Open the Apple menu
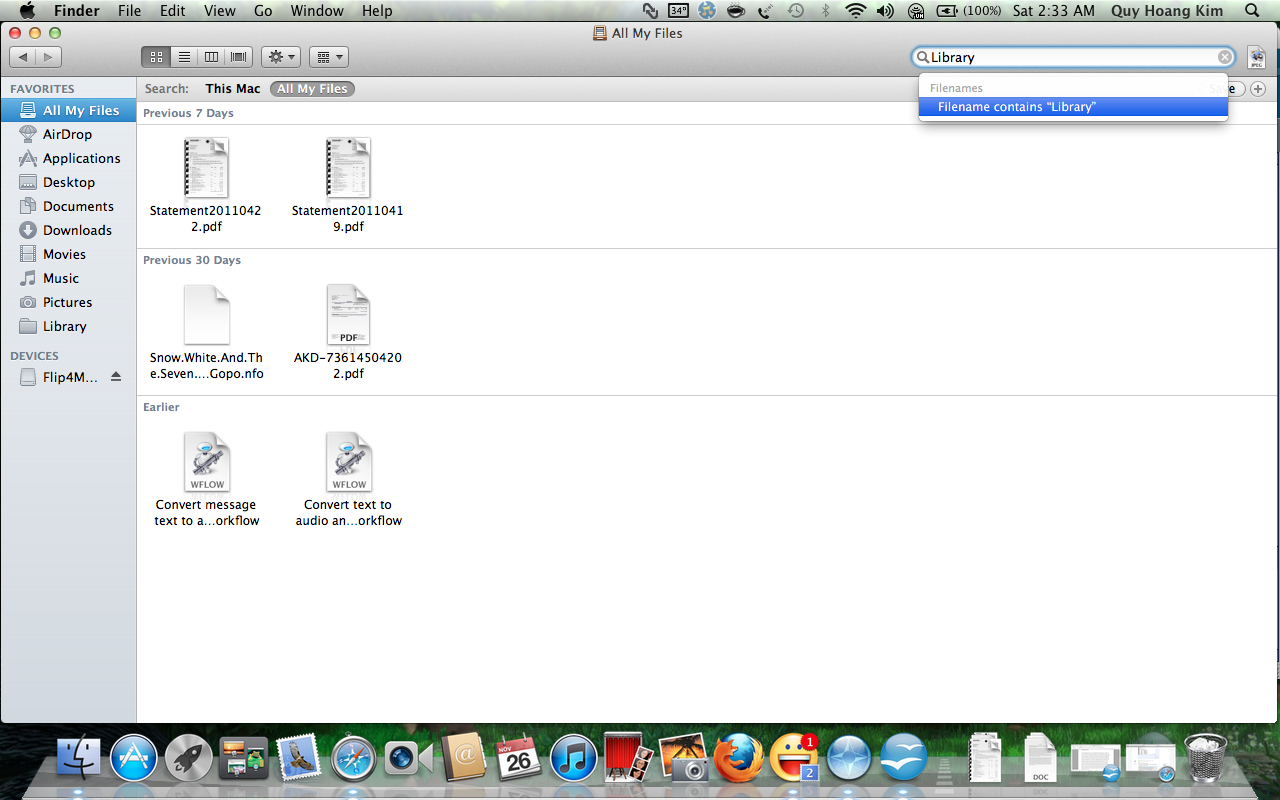The width and height of the screenshot is (1280, 800). coord(27,11)
